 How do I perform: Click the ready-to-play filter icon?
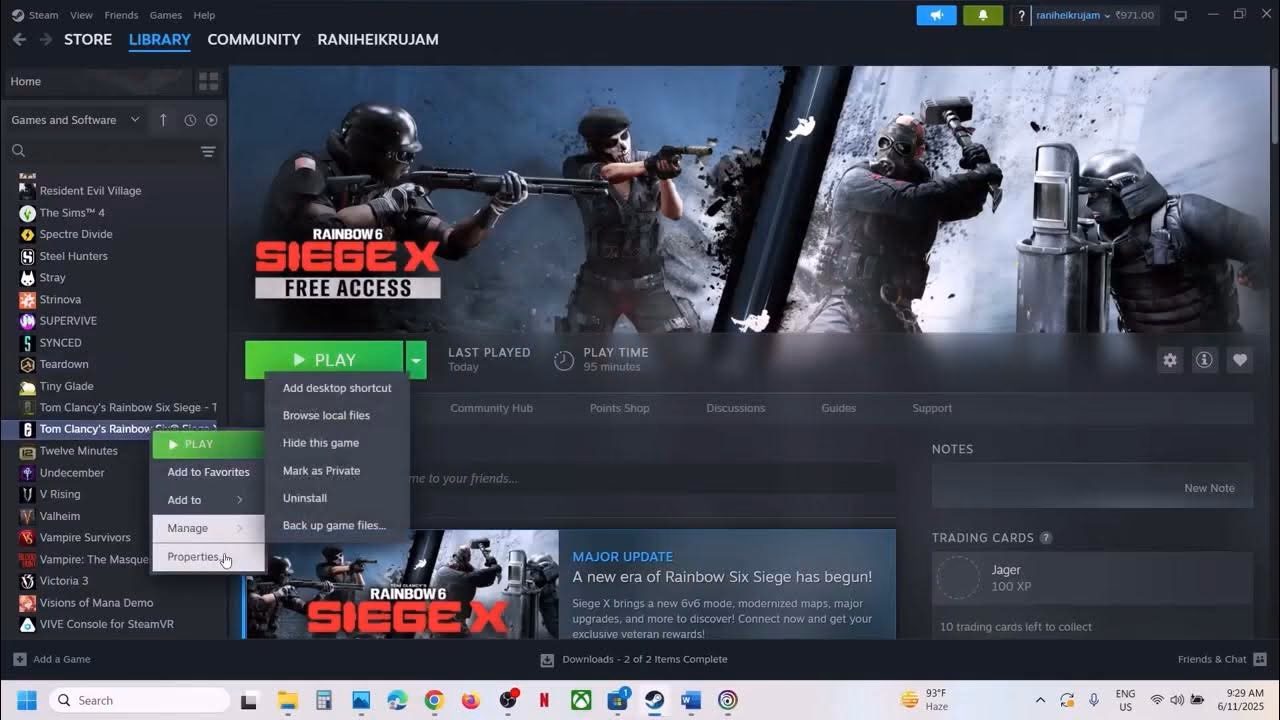tap(211, 120)
